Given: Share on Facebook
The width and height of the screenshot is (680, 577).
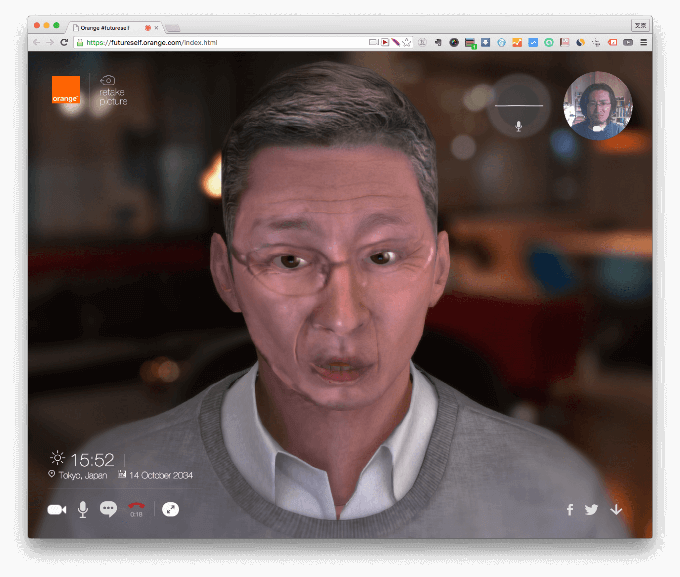Looking at the screenshot, I should [x=570, y=510].
